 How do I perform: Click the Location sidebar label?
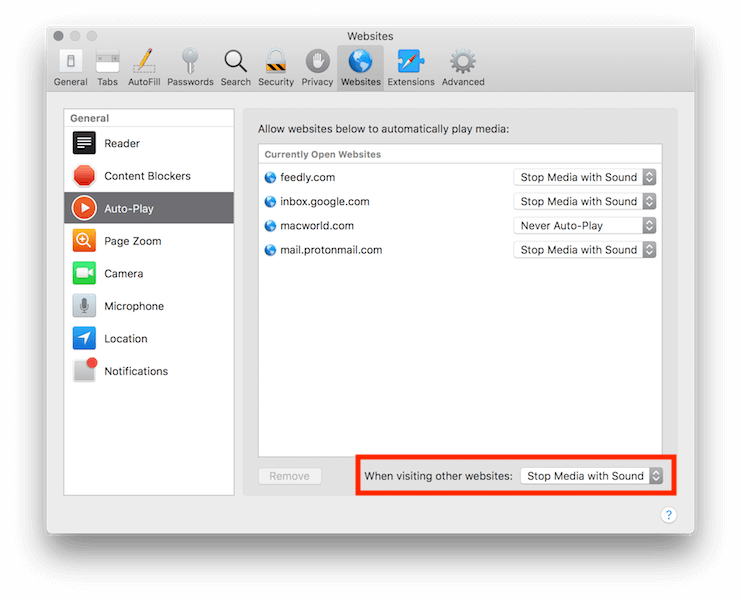pyautogui.click(x=126, y=339)
